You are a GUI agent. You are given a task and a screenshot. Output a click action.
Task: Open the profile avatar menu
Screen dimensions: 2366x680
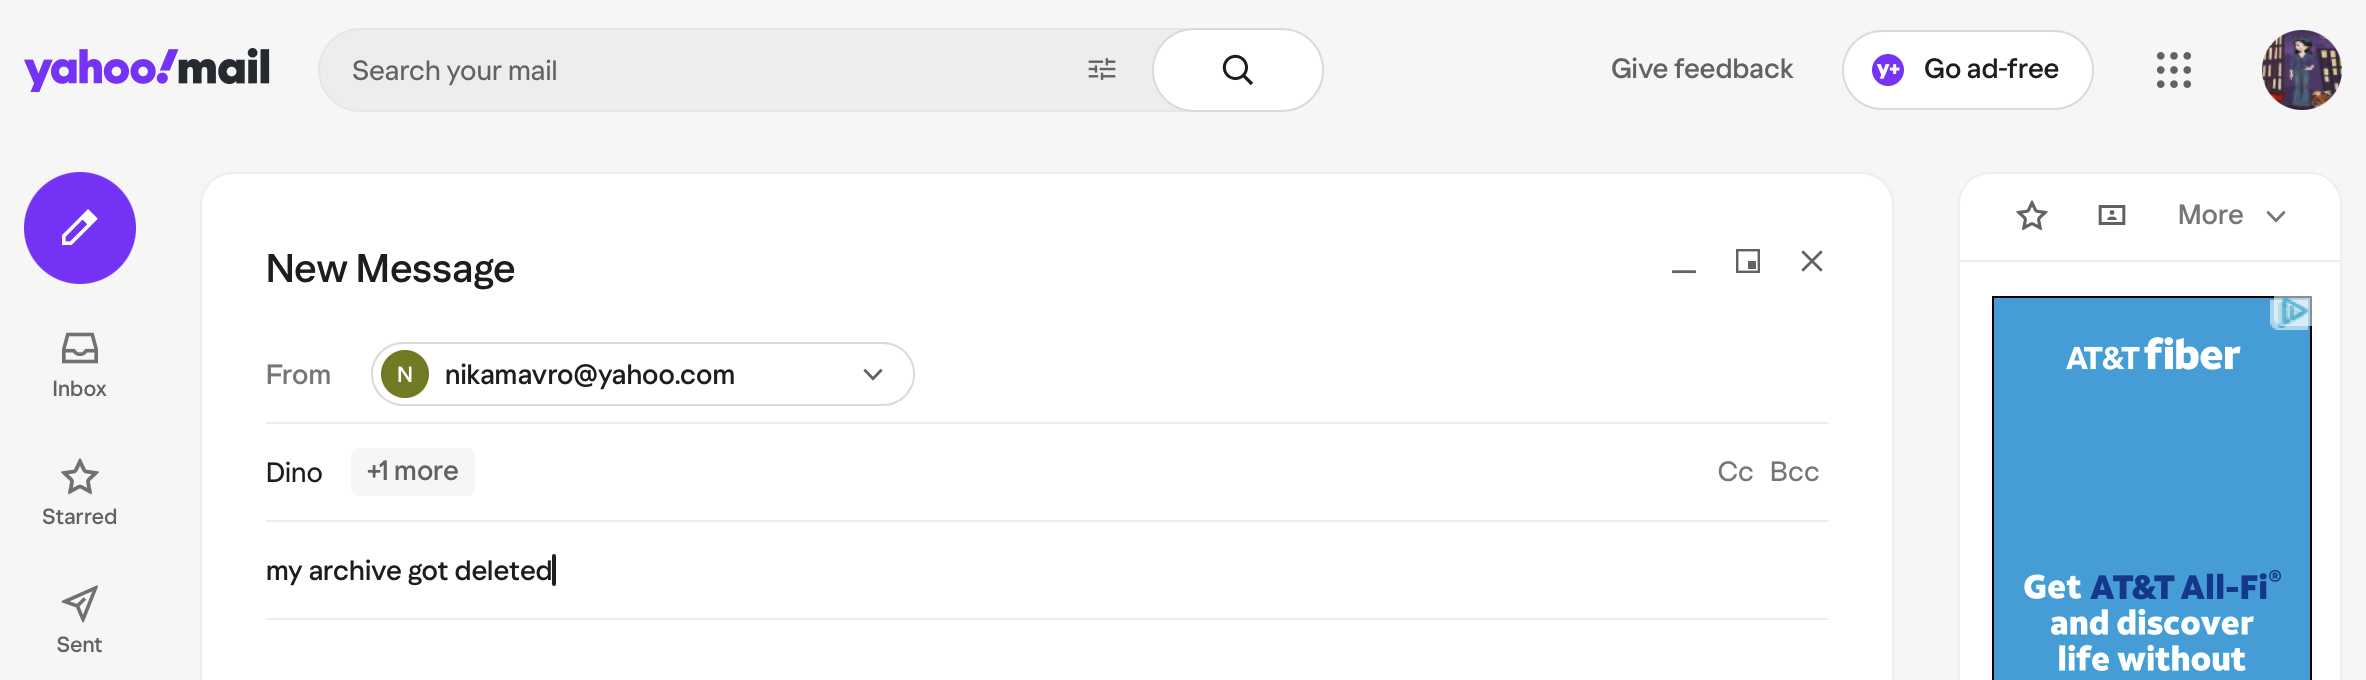(2301, 70)
